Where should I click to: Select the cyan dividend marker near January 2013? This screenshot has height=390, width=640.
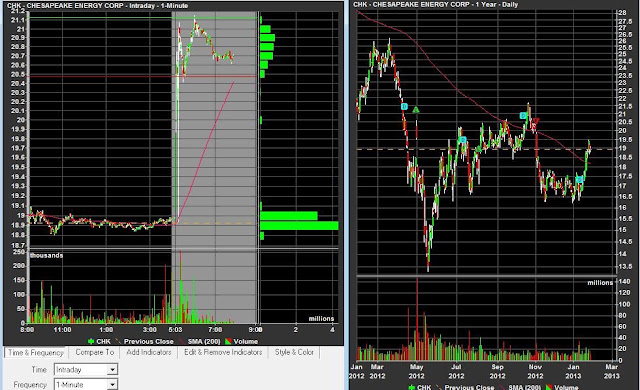[x=579, y=179]
